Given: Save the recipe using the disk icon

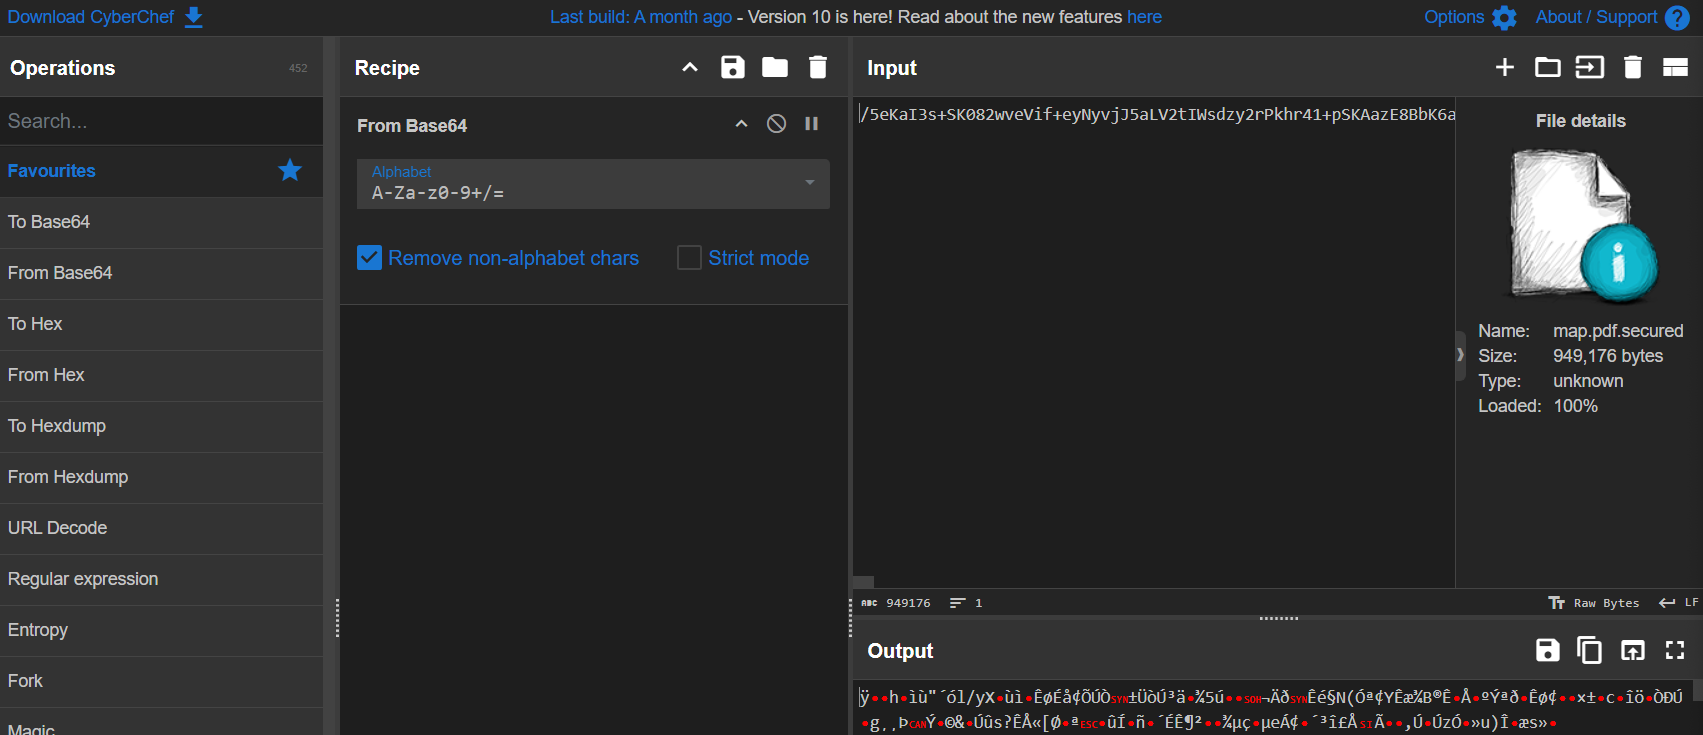Looking at the screenshot, I should (x=733, y=67).
